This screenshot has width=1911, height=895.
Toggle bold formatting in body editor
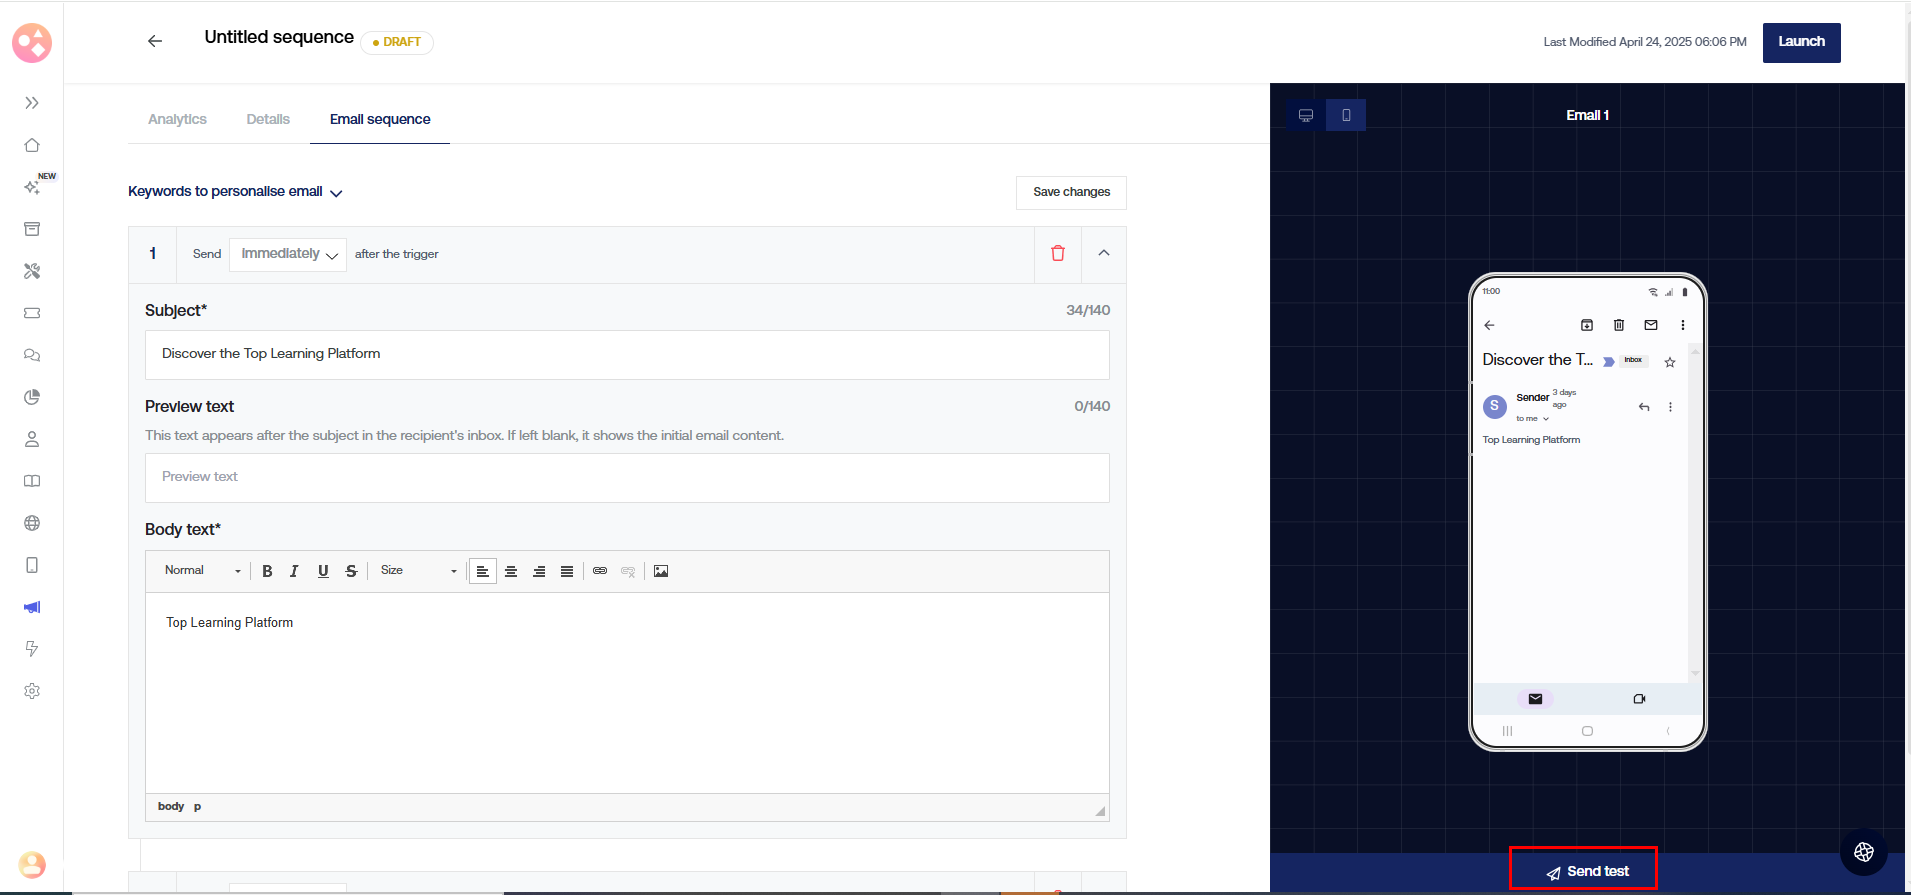(x=267, y=571)
